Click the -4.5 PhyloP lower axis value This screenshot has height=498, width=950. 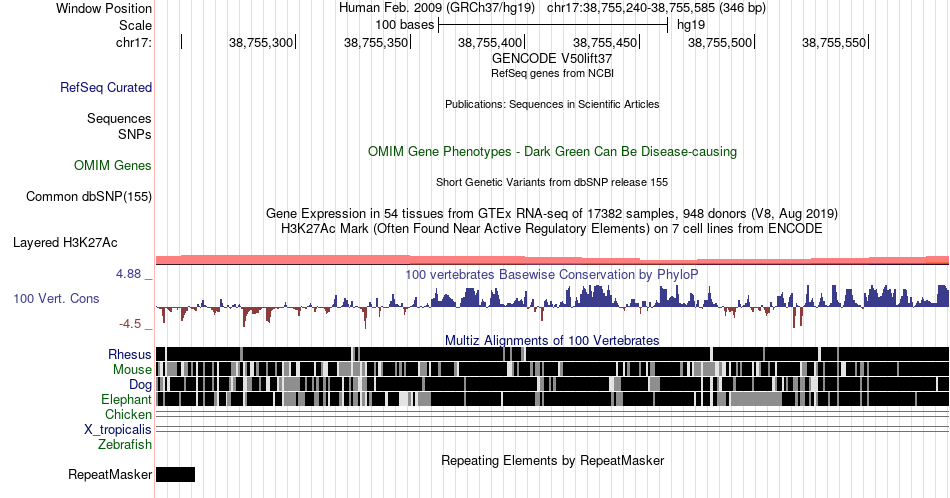(130, 324)
